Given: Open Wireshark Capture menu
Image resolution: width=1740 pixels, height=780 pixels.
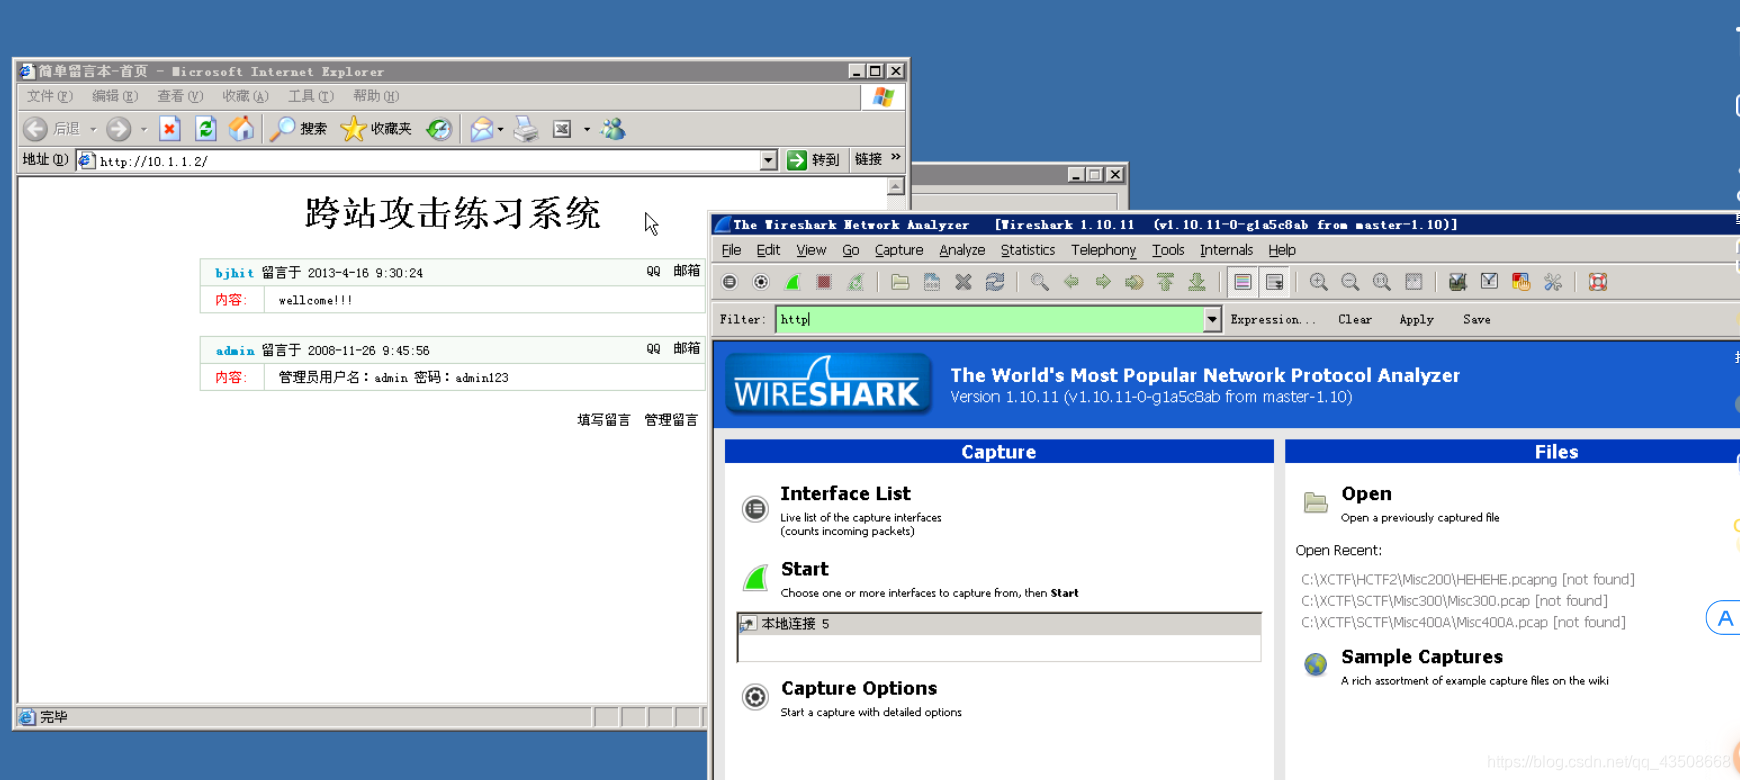Looking at the screenshot, I should [x=898, y=250].
